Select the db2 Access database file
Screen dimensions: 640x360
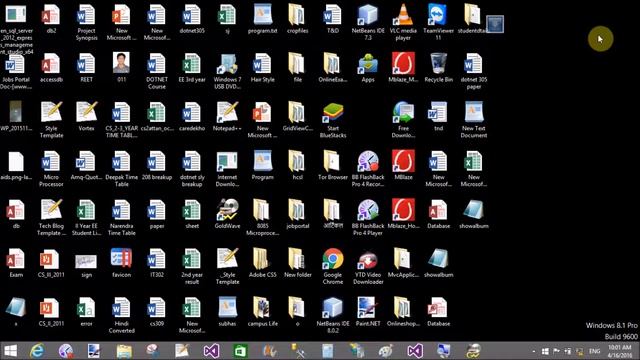[x=51, y=19]
